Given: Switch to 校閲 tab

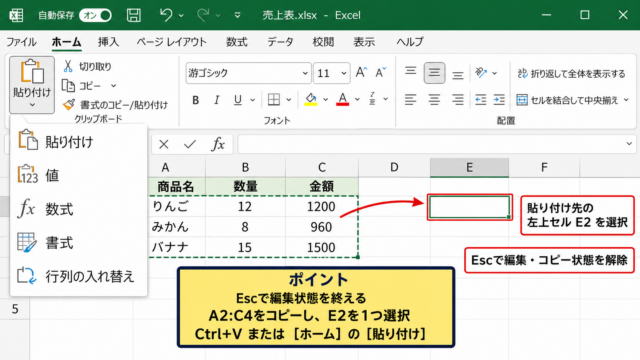Looking at the screenshot, I should pyautogui.click(x=323, y=42).
